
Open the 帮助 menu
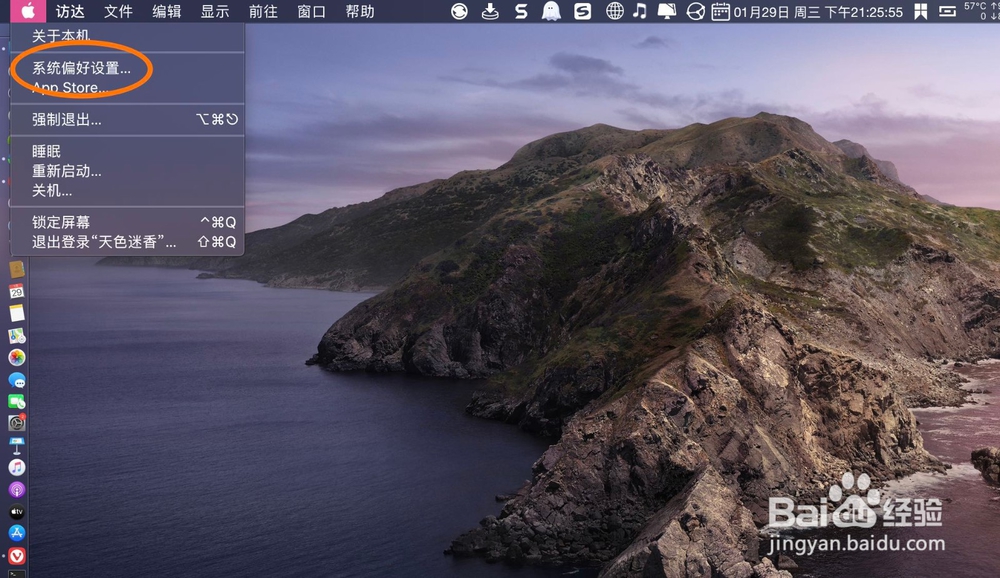pyautogui.click(x=360, y=11)
